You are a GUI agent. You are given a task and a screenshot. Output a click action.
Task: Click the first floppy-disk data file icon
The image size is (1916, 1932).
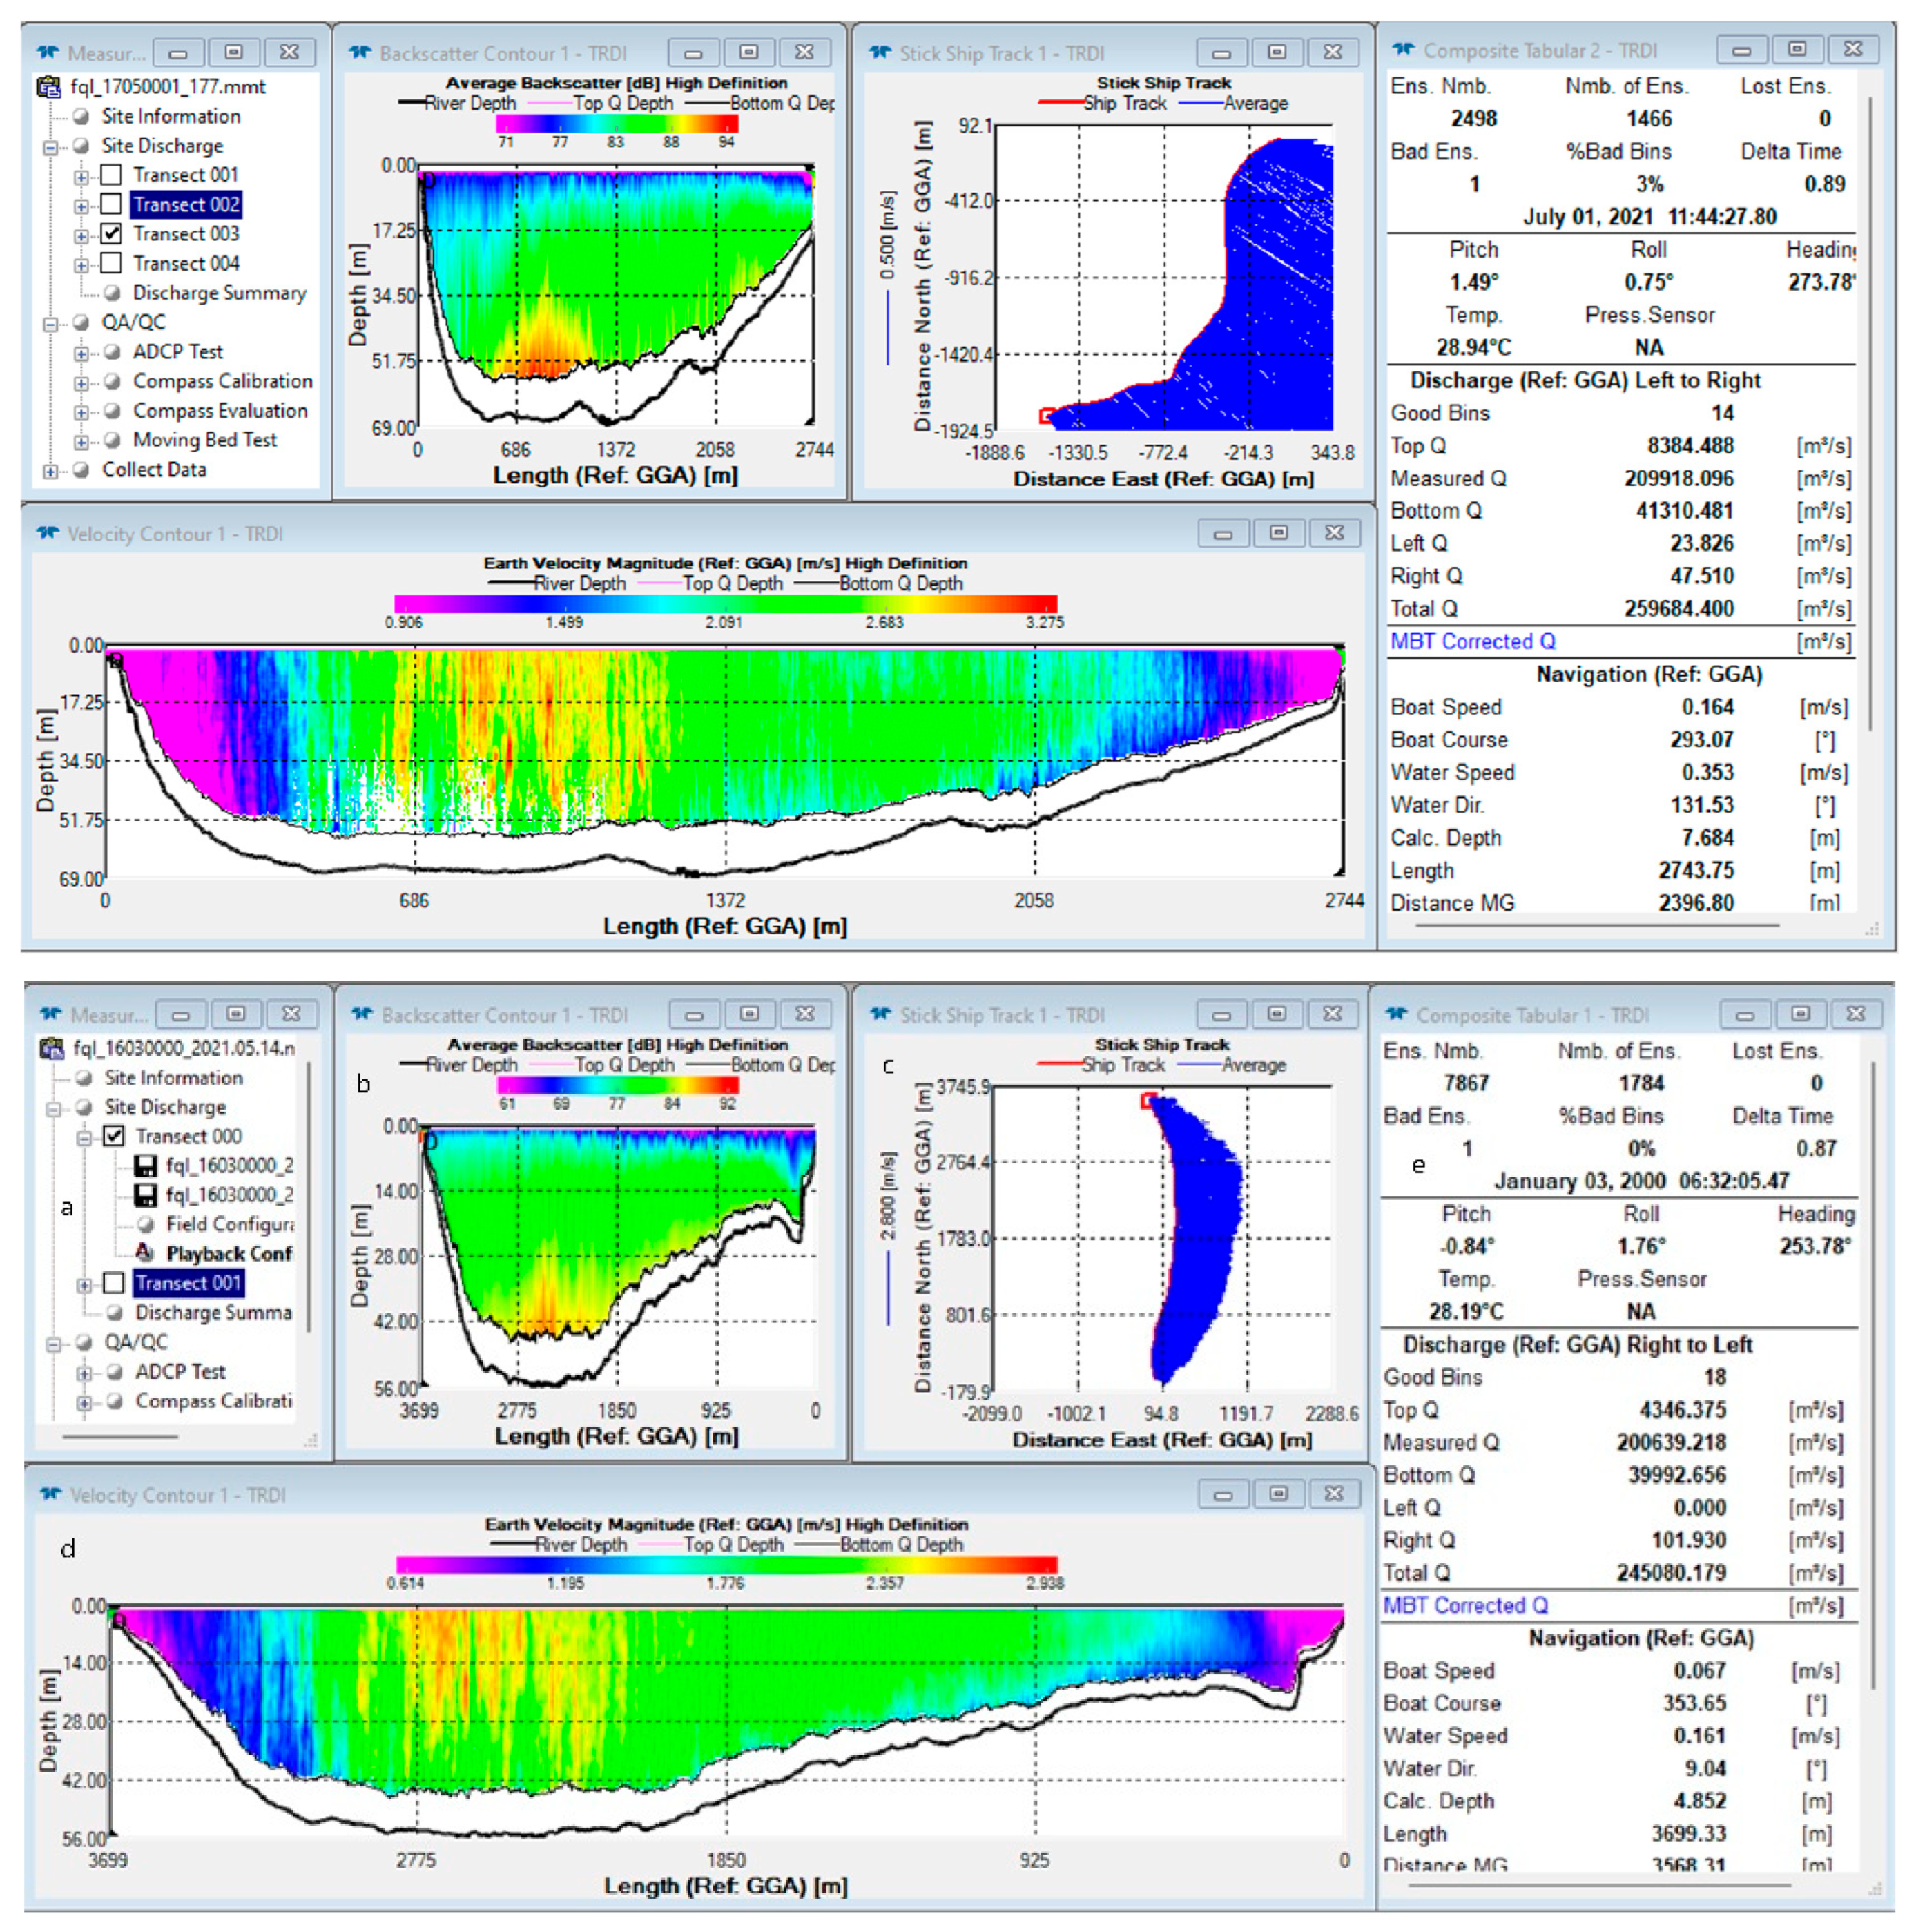[x=146, y=1166]
